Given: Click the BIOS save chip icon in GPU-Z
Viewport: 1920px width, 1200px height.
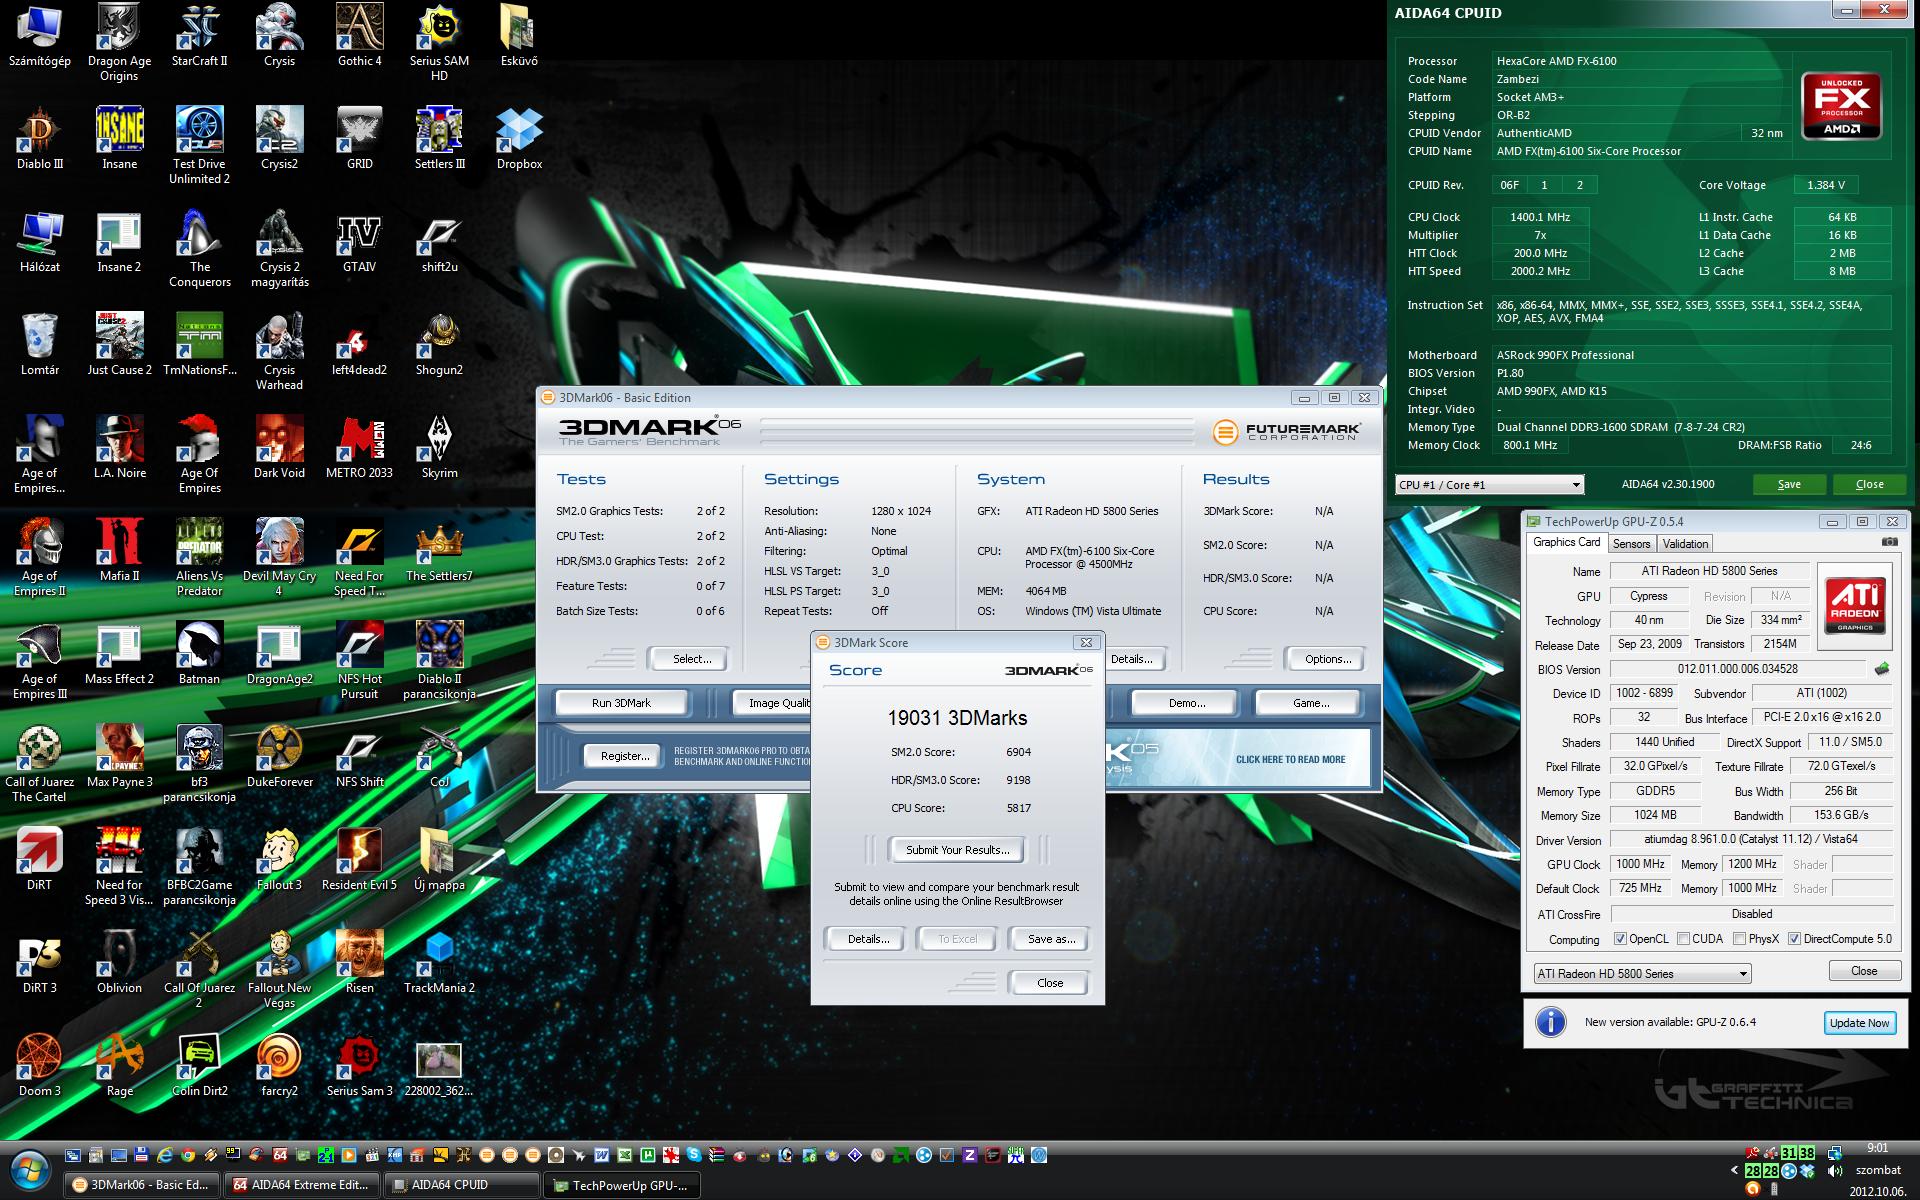Looking at the screenshot, I should pos(1882,669).
